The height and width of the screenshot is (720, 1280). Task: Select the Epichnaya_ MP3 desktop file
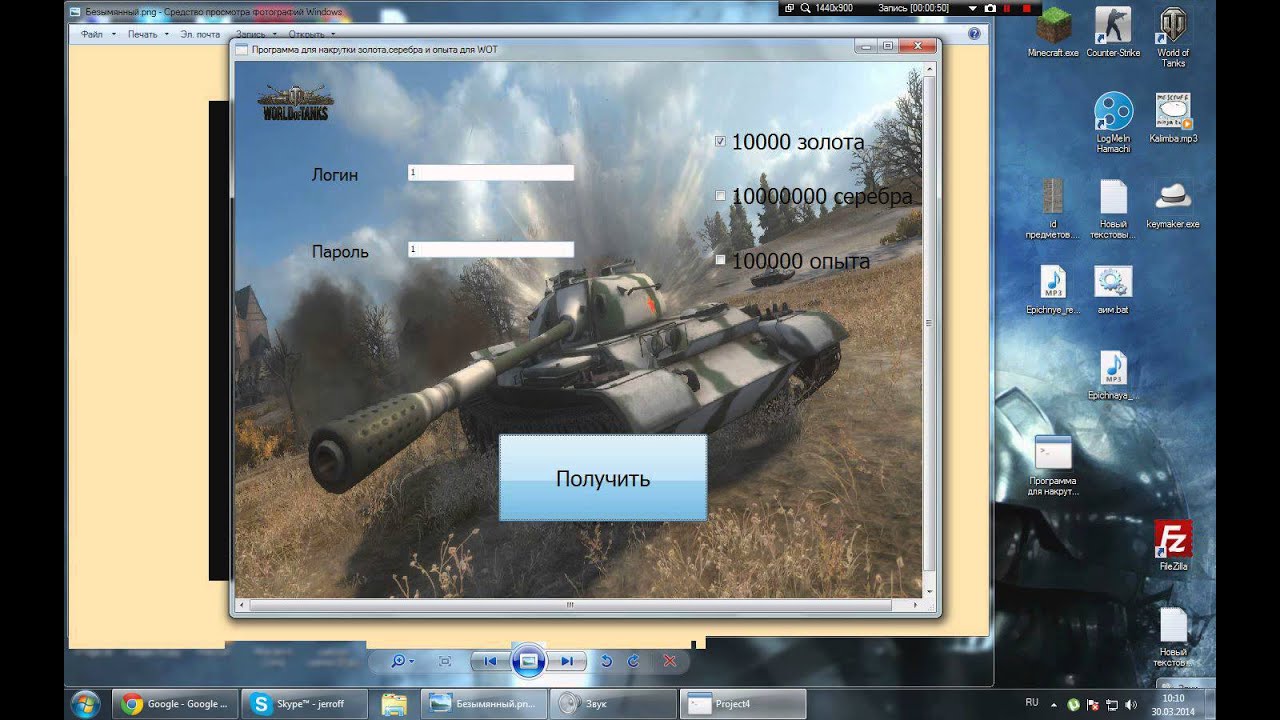point(1113,375)
